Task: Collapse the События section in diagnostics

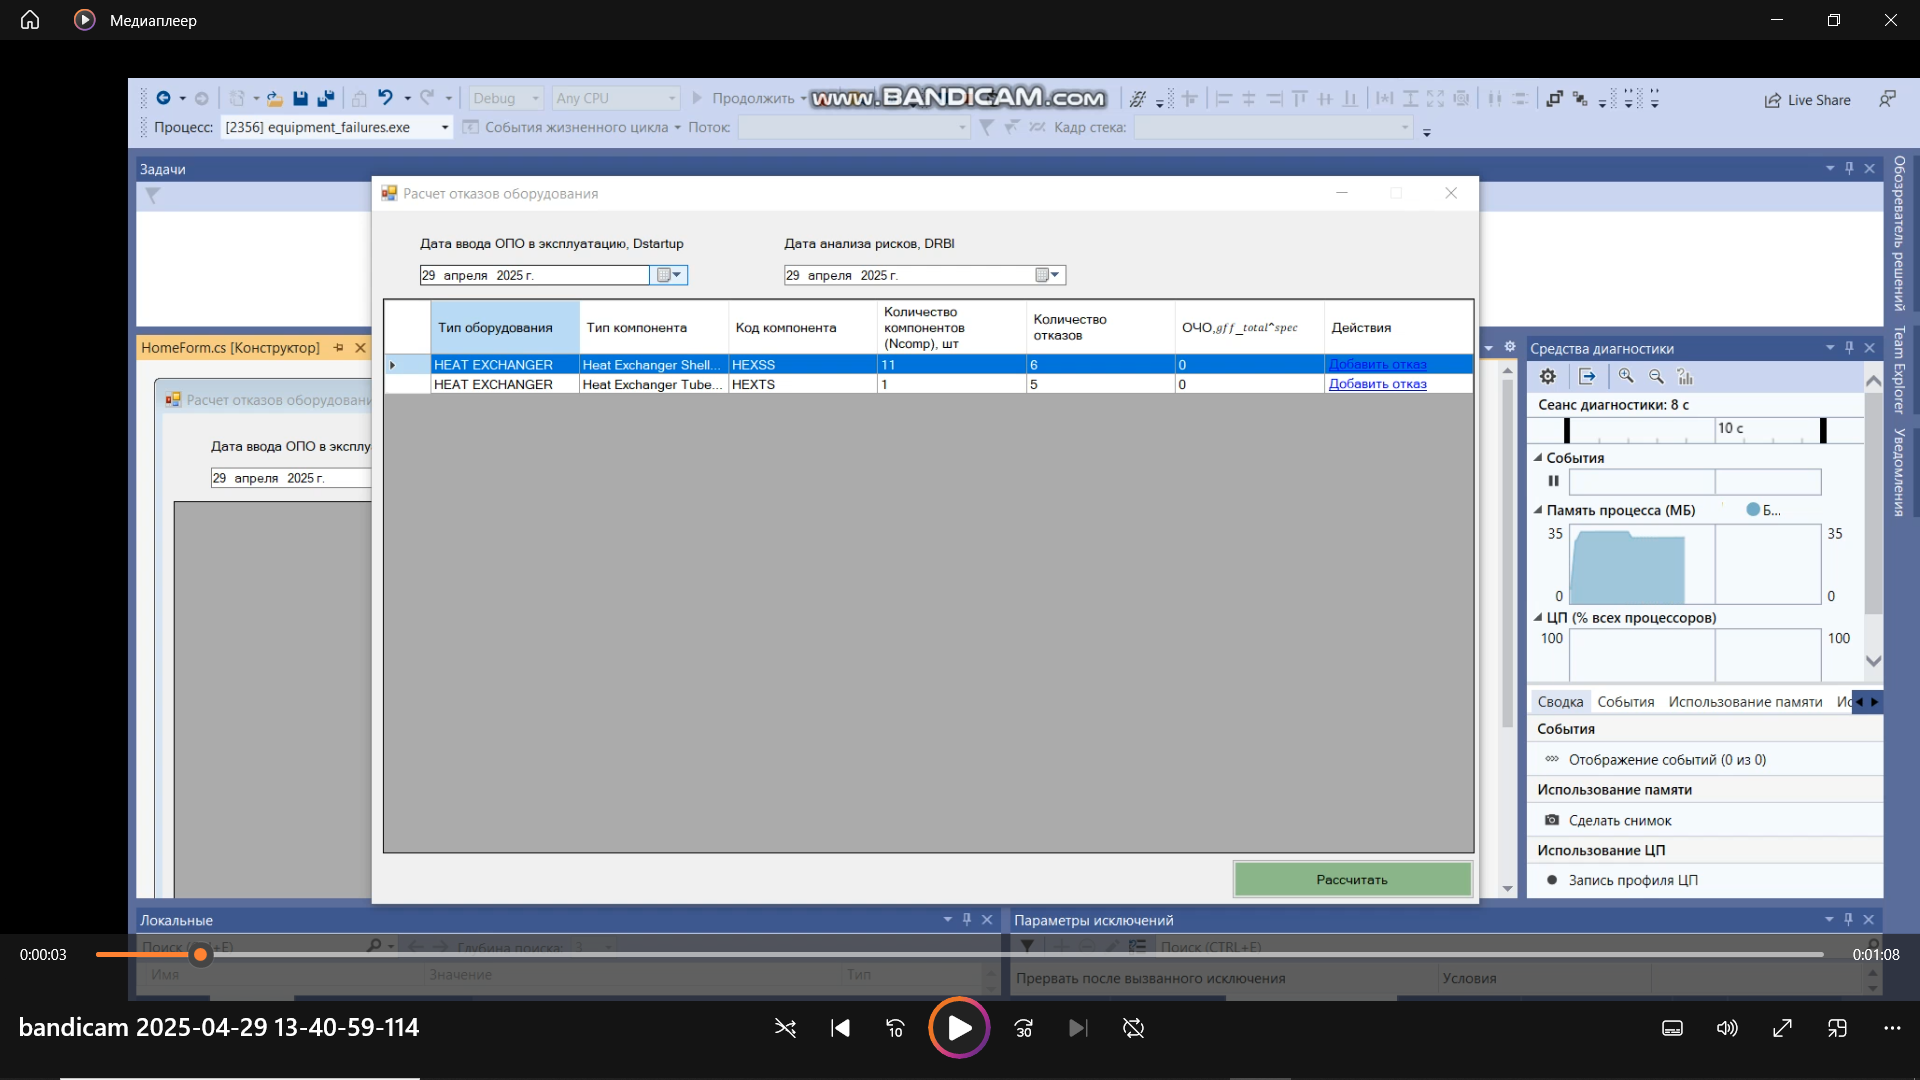Action: [x=1538, y=458]
